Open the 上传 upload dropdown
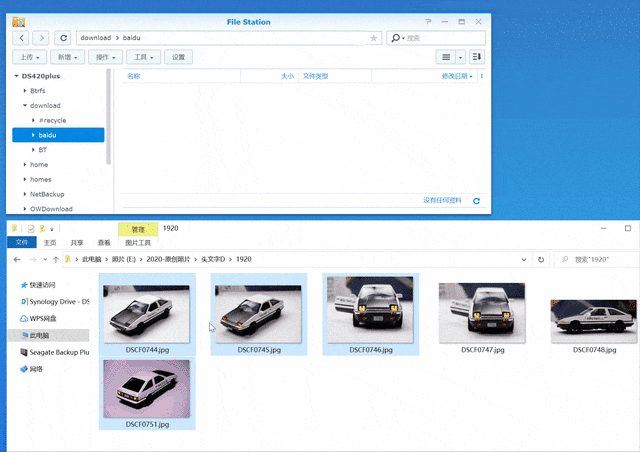 (x=30, y=57)
